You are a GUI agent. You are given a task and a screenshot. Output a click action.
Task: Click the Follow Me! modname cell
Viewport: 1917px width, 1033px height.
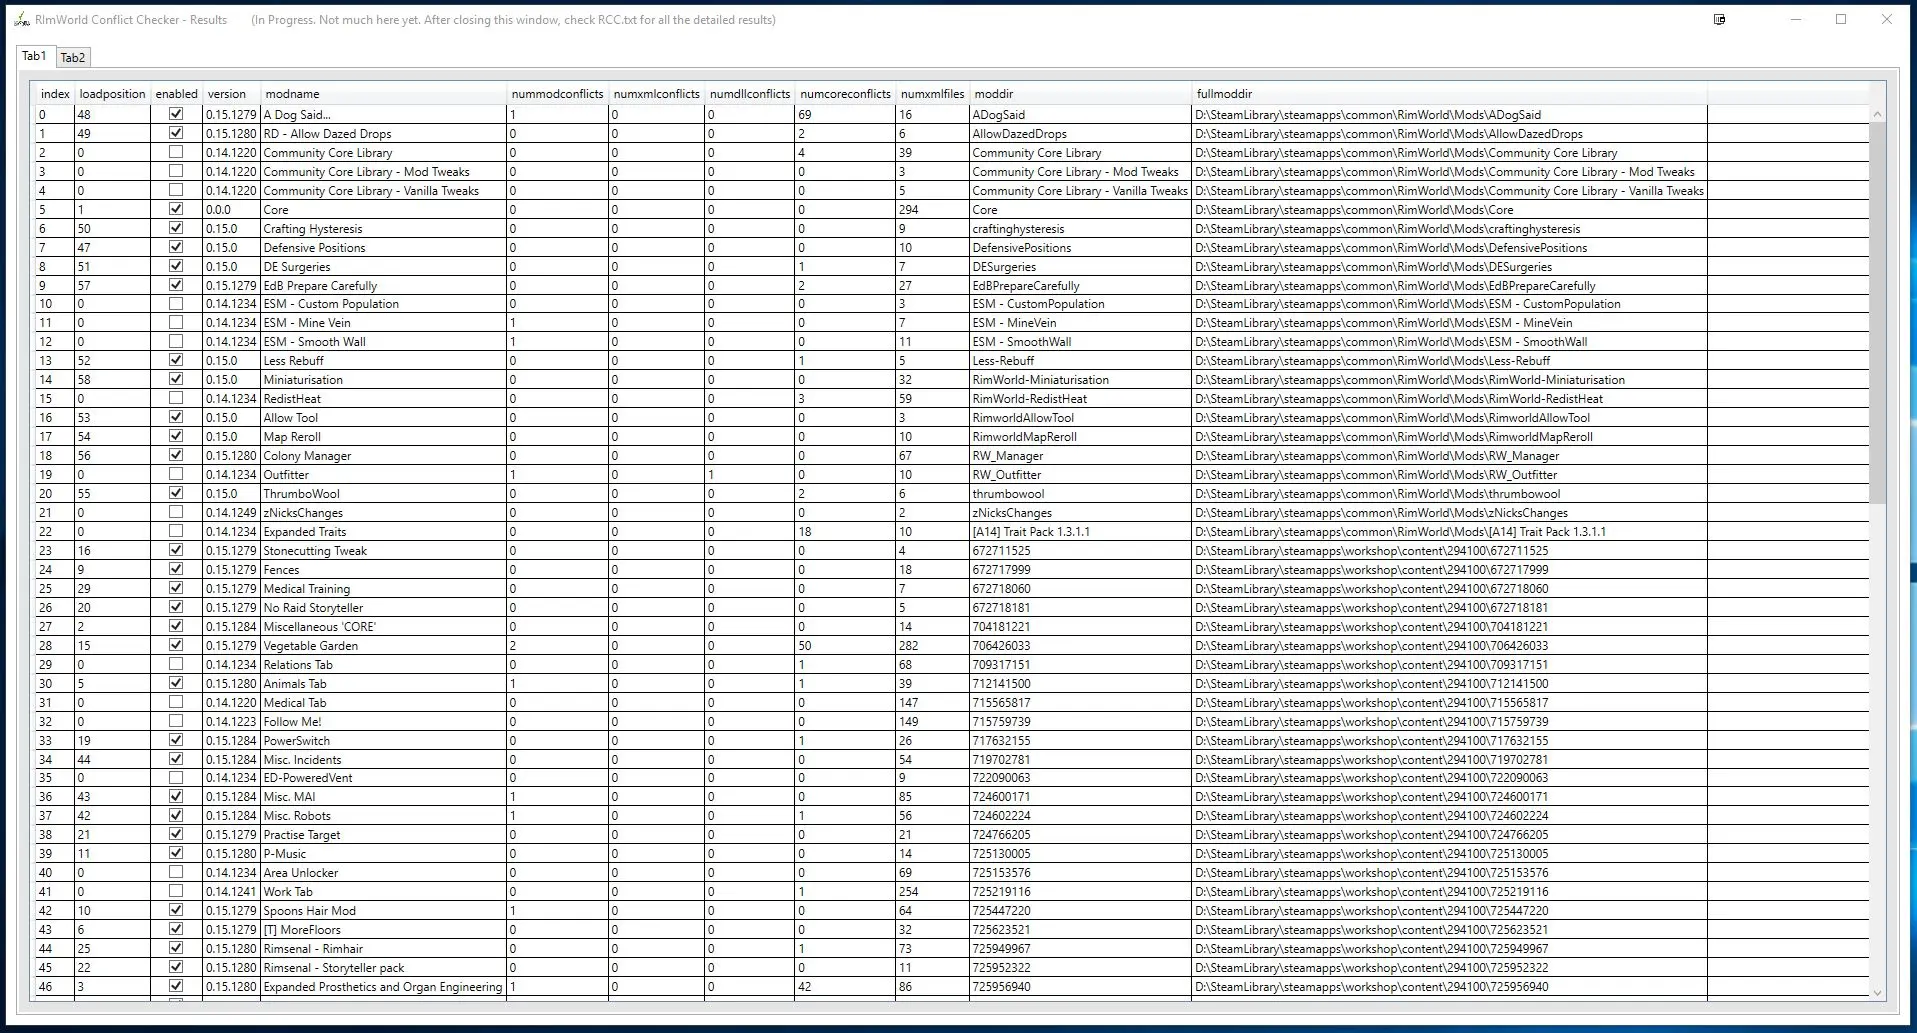tap(384, 721)
